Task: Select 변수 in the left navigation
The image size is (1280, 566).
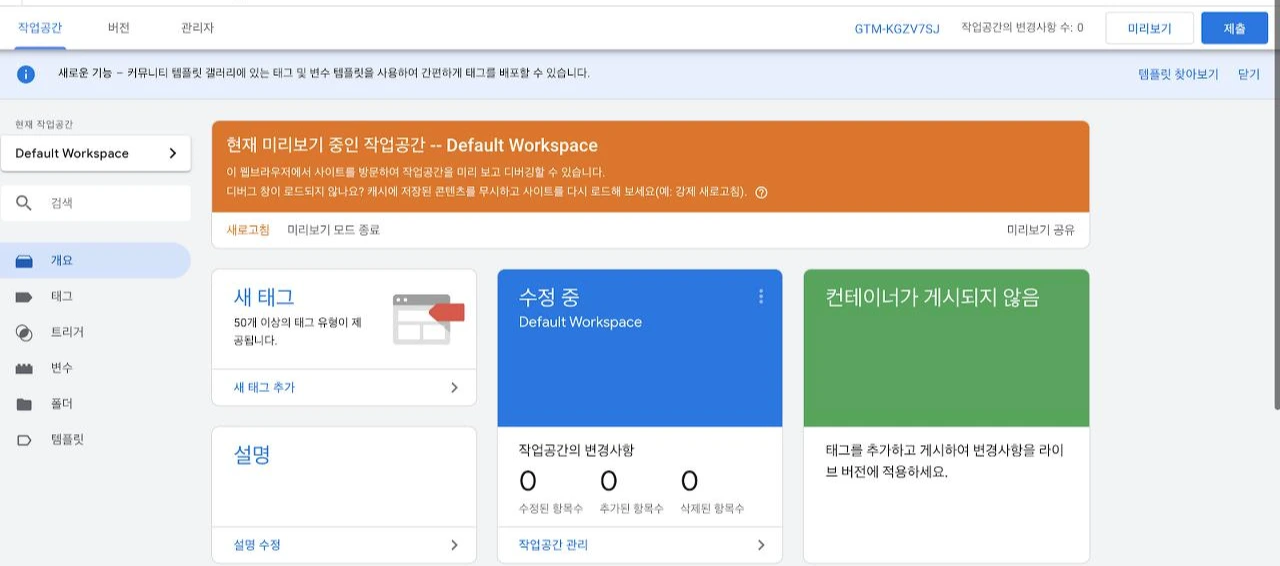Action: tap(95, 368)
